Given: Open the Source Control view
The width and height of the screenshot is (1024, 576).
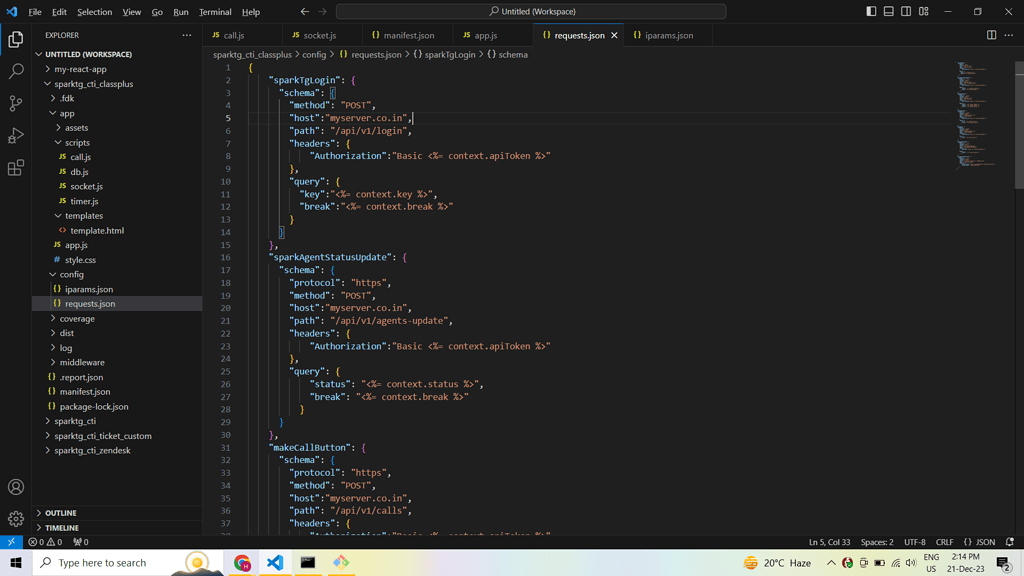Looking at the screenshot, I should (16, 103).
